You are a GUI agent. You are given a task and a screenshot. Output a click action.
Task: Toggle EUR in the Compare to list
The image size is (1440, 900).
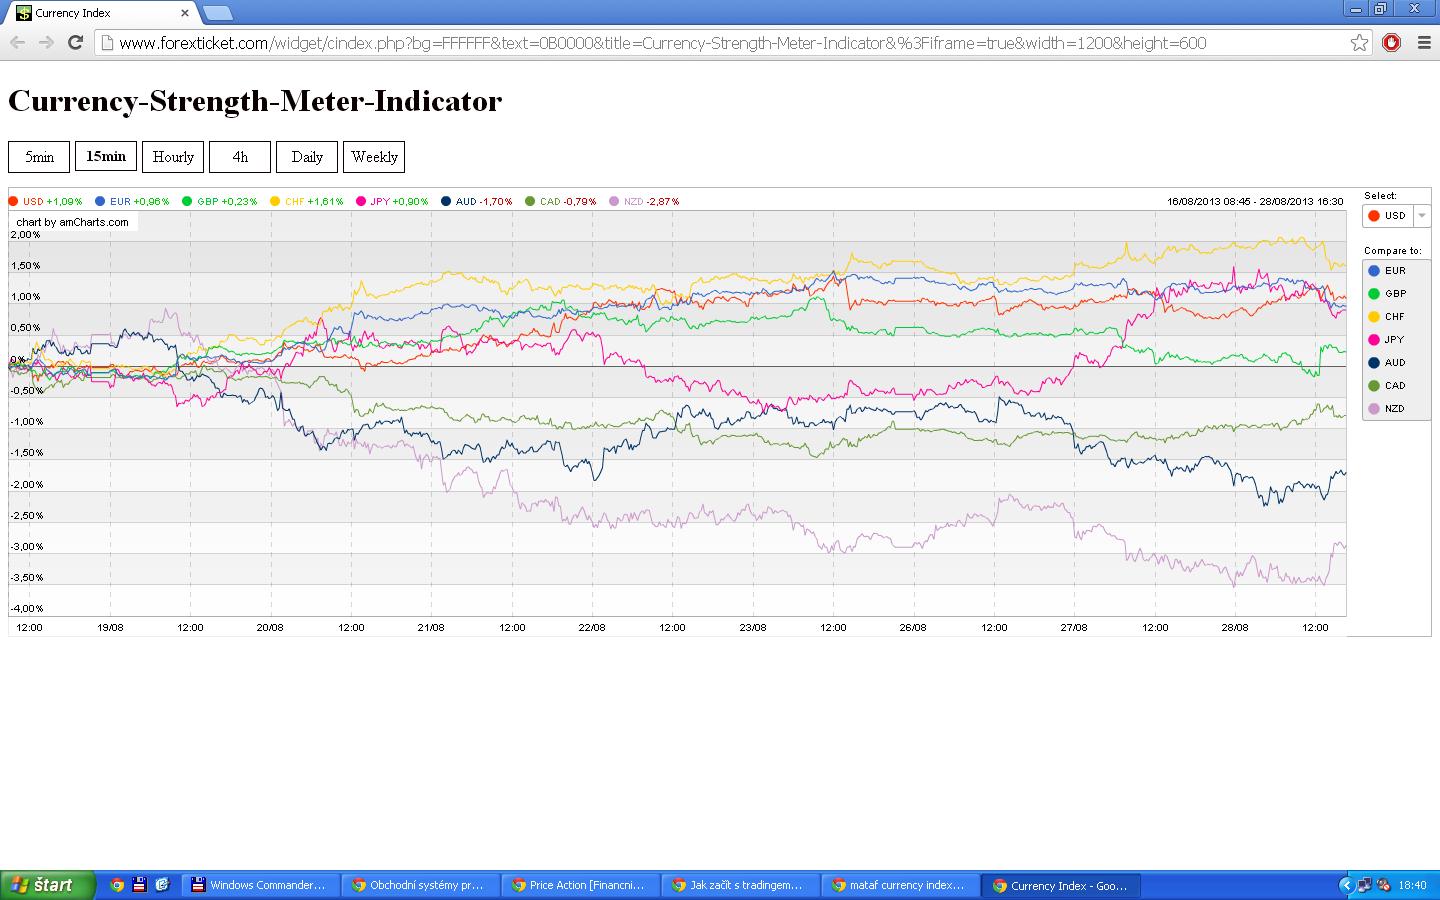(1396, 271)
